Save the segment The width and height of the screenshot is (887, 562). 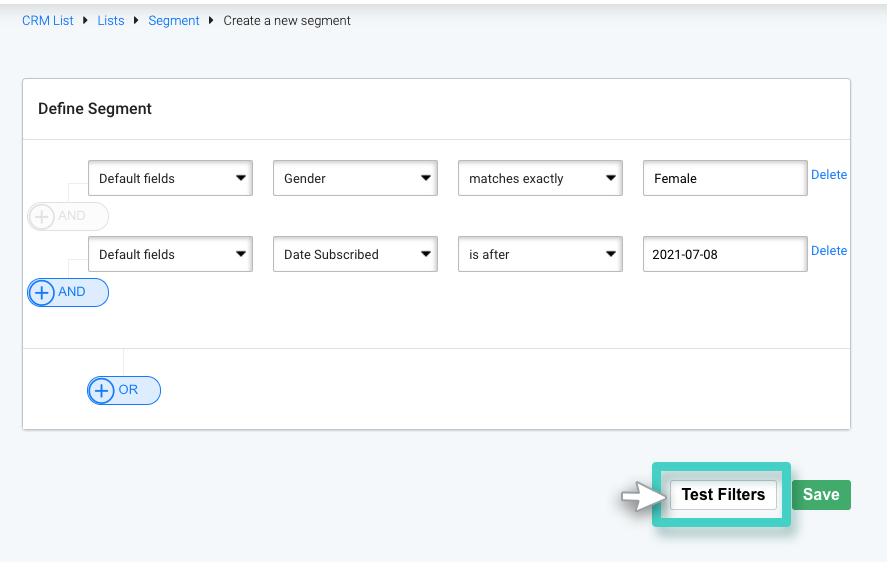pyautogui.click(x=821, y=495)
